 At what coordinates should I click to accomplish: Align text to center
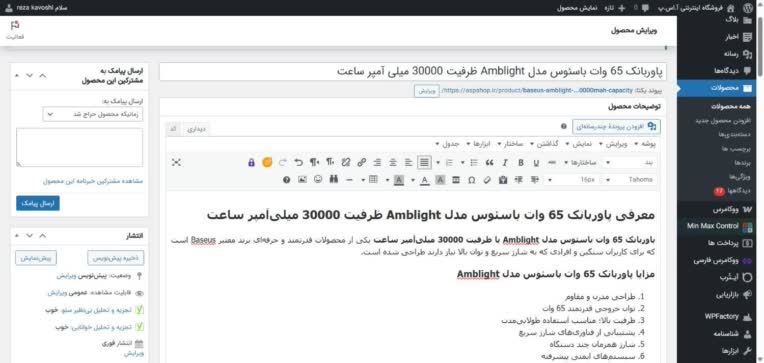393,162
